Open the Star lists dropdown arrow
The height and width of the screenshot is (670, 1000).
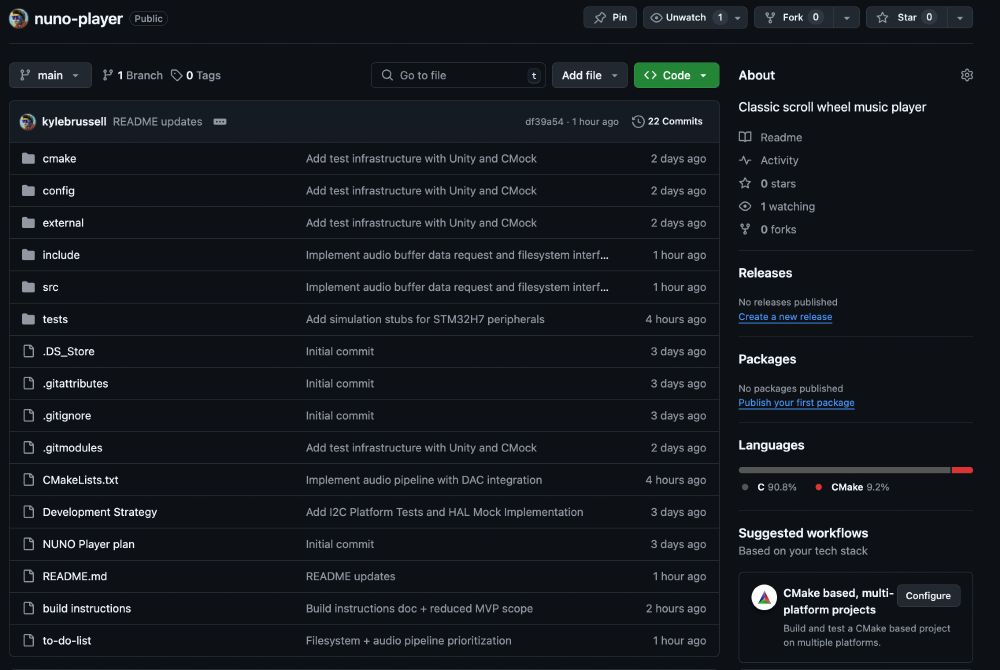point(960,18)
